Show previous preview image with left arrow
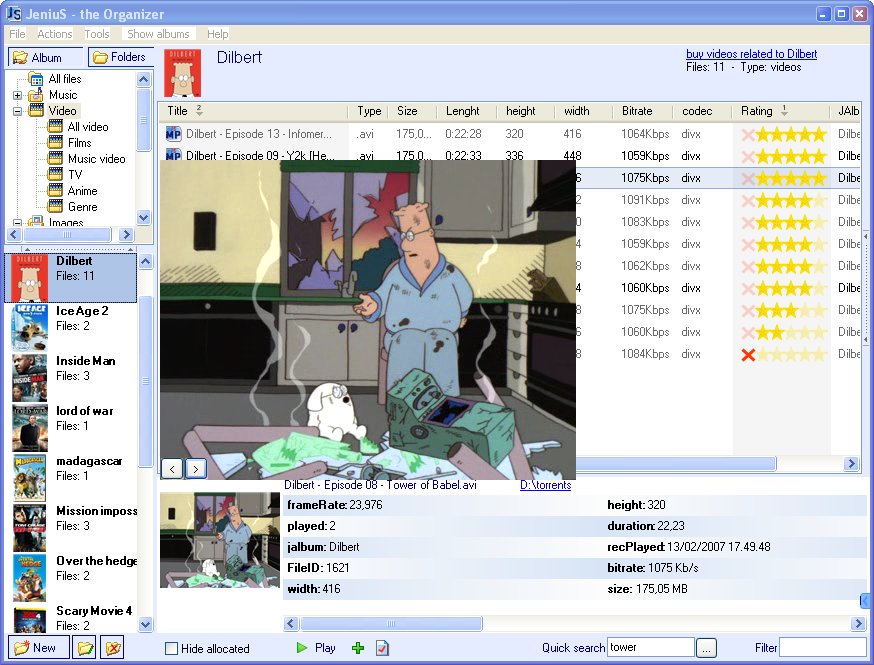Screen dimensions: 874x665 pyautogui.click(x=172, y=469)
